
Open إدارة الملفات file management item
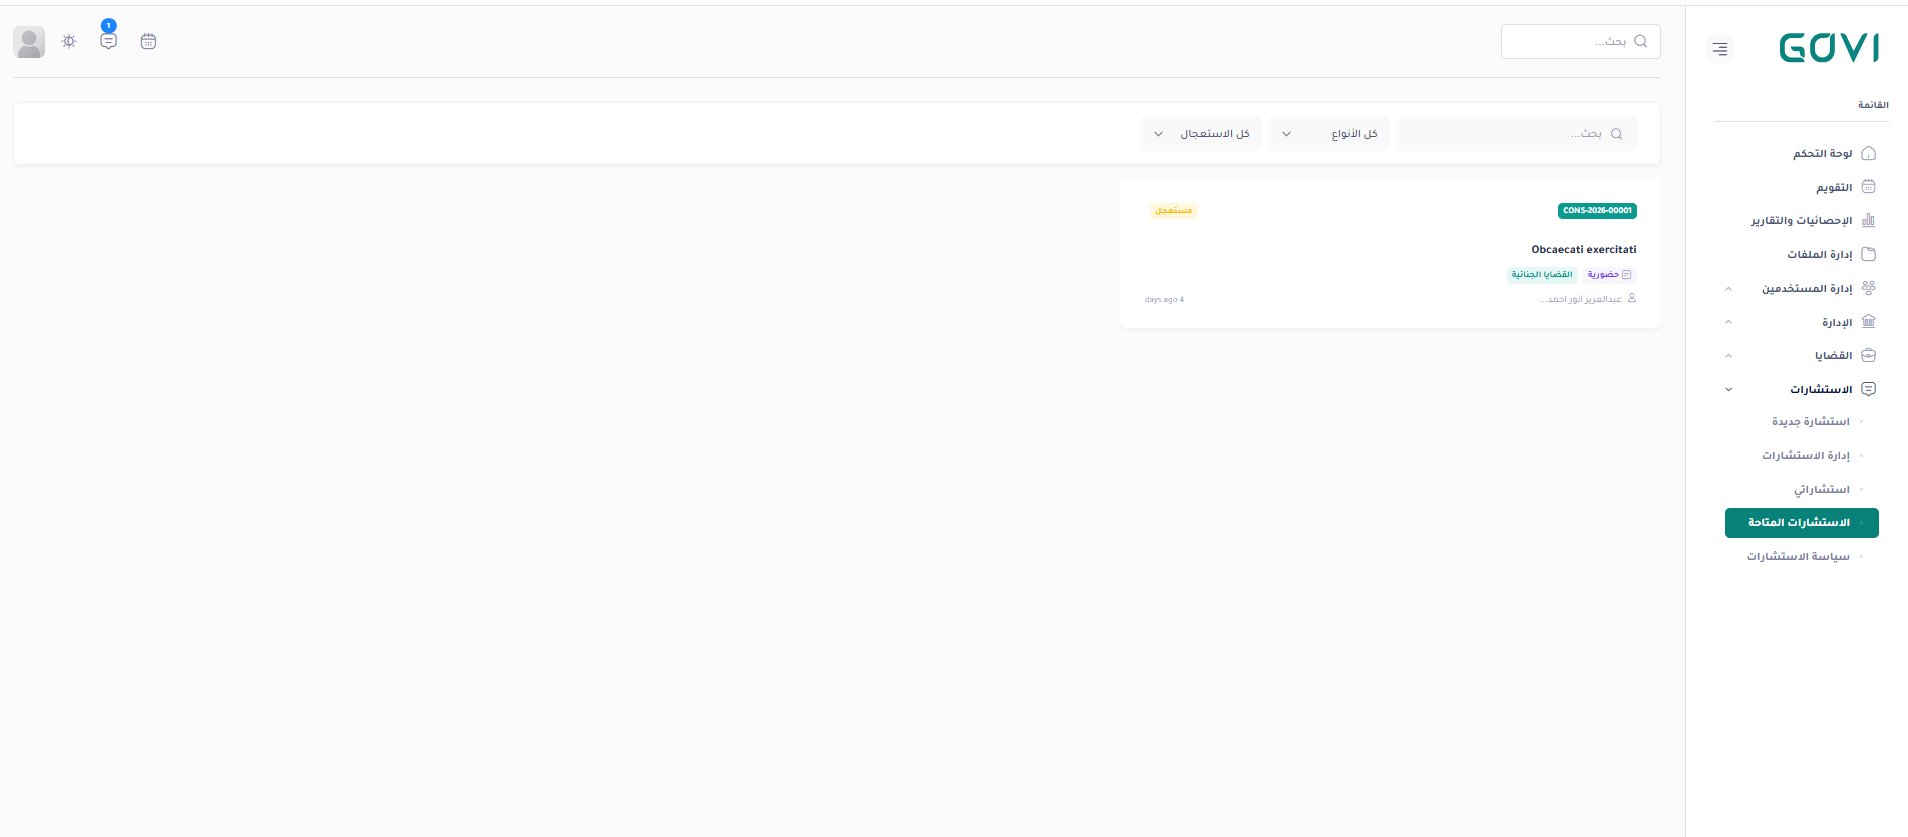point(1819,255)
